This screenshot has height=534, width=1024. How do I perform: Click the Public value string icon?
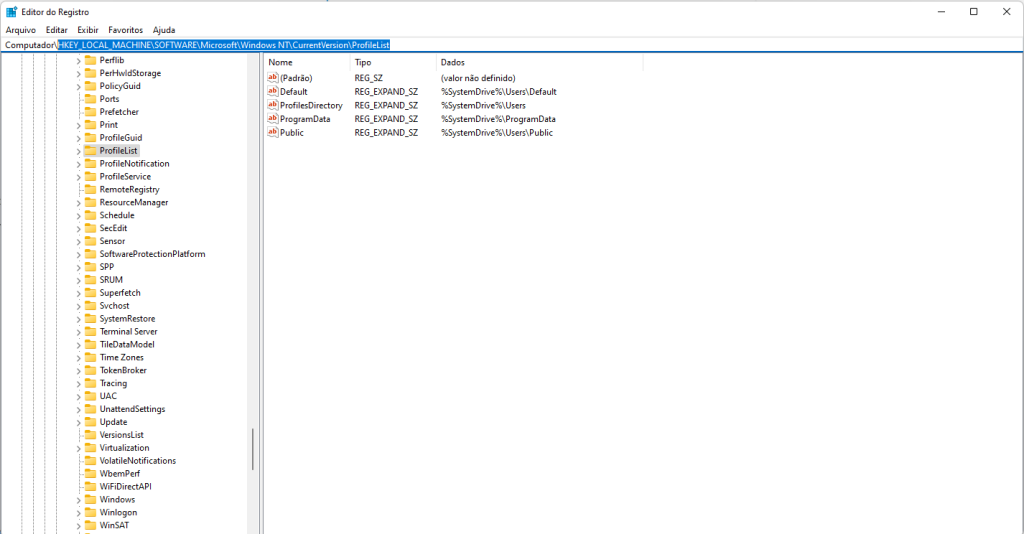(273, 132)
